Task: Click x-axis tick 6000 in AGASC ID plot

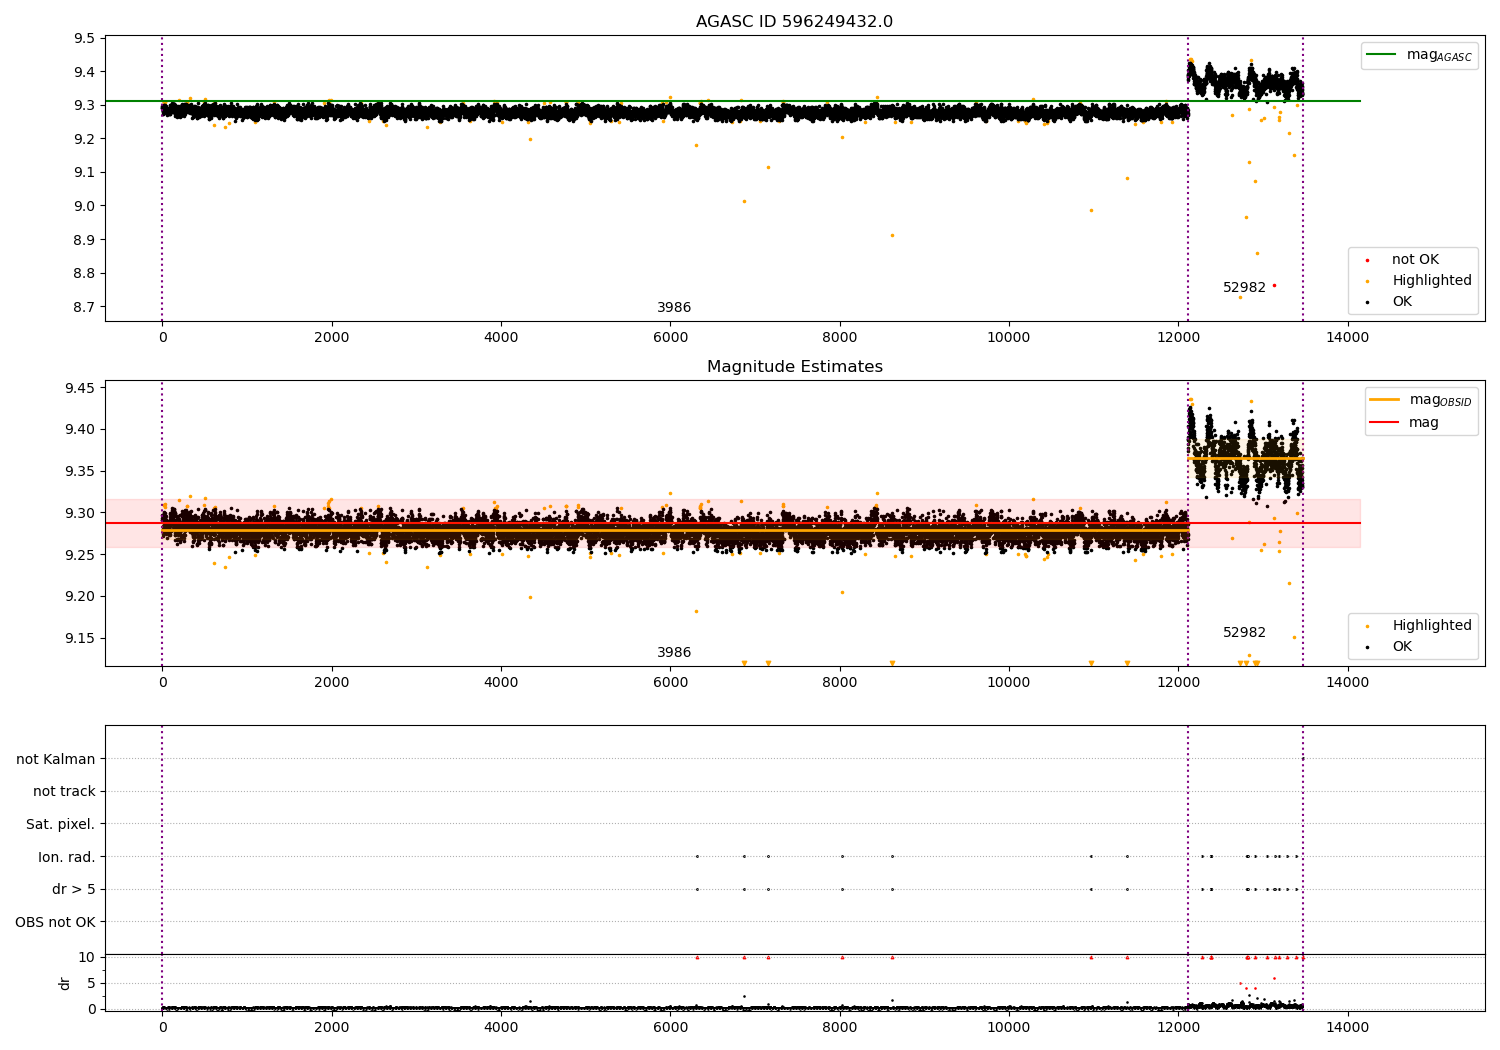Action: 670,337
